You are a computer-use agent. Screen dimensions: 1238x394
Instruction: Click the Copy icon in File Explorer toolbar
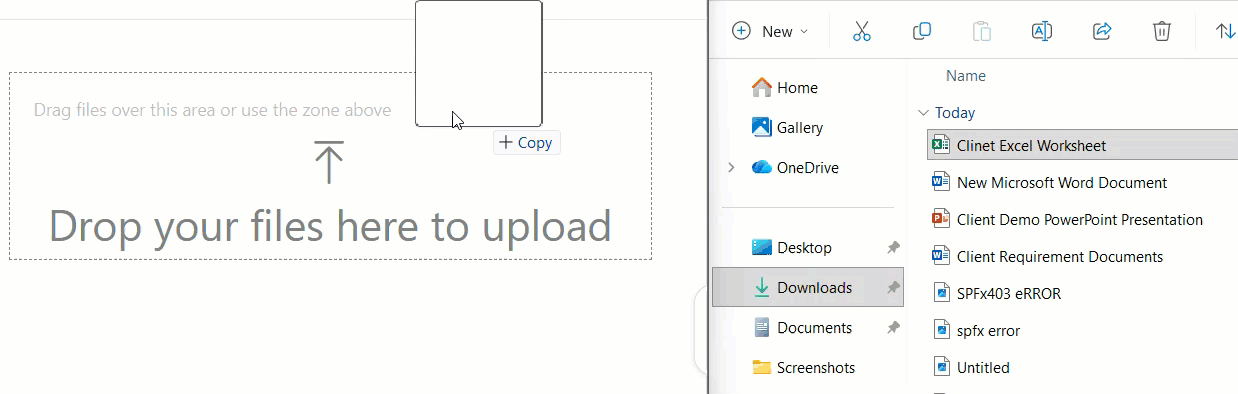click(x=922, y=31)
